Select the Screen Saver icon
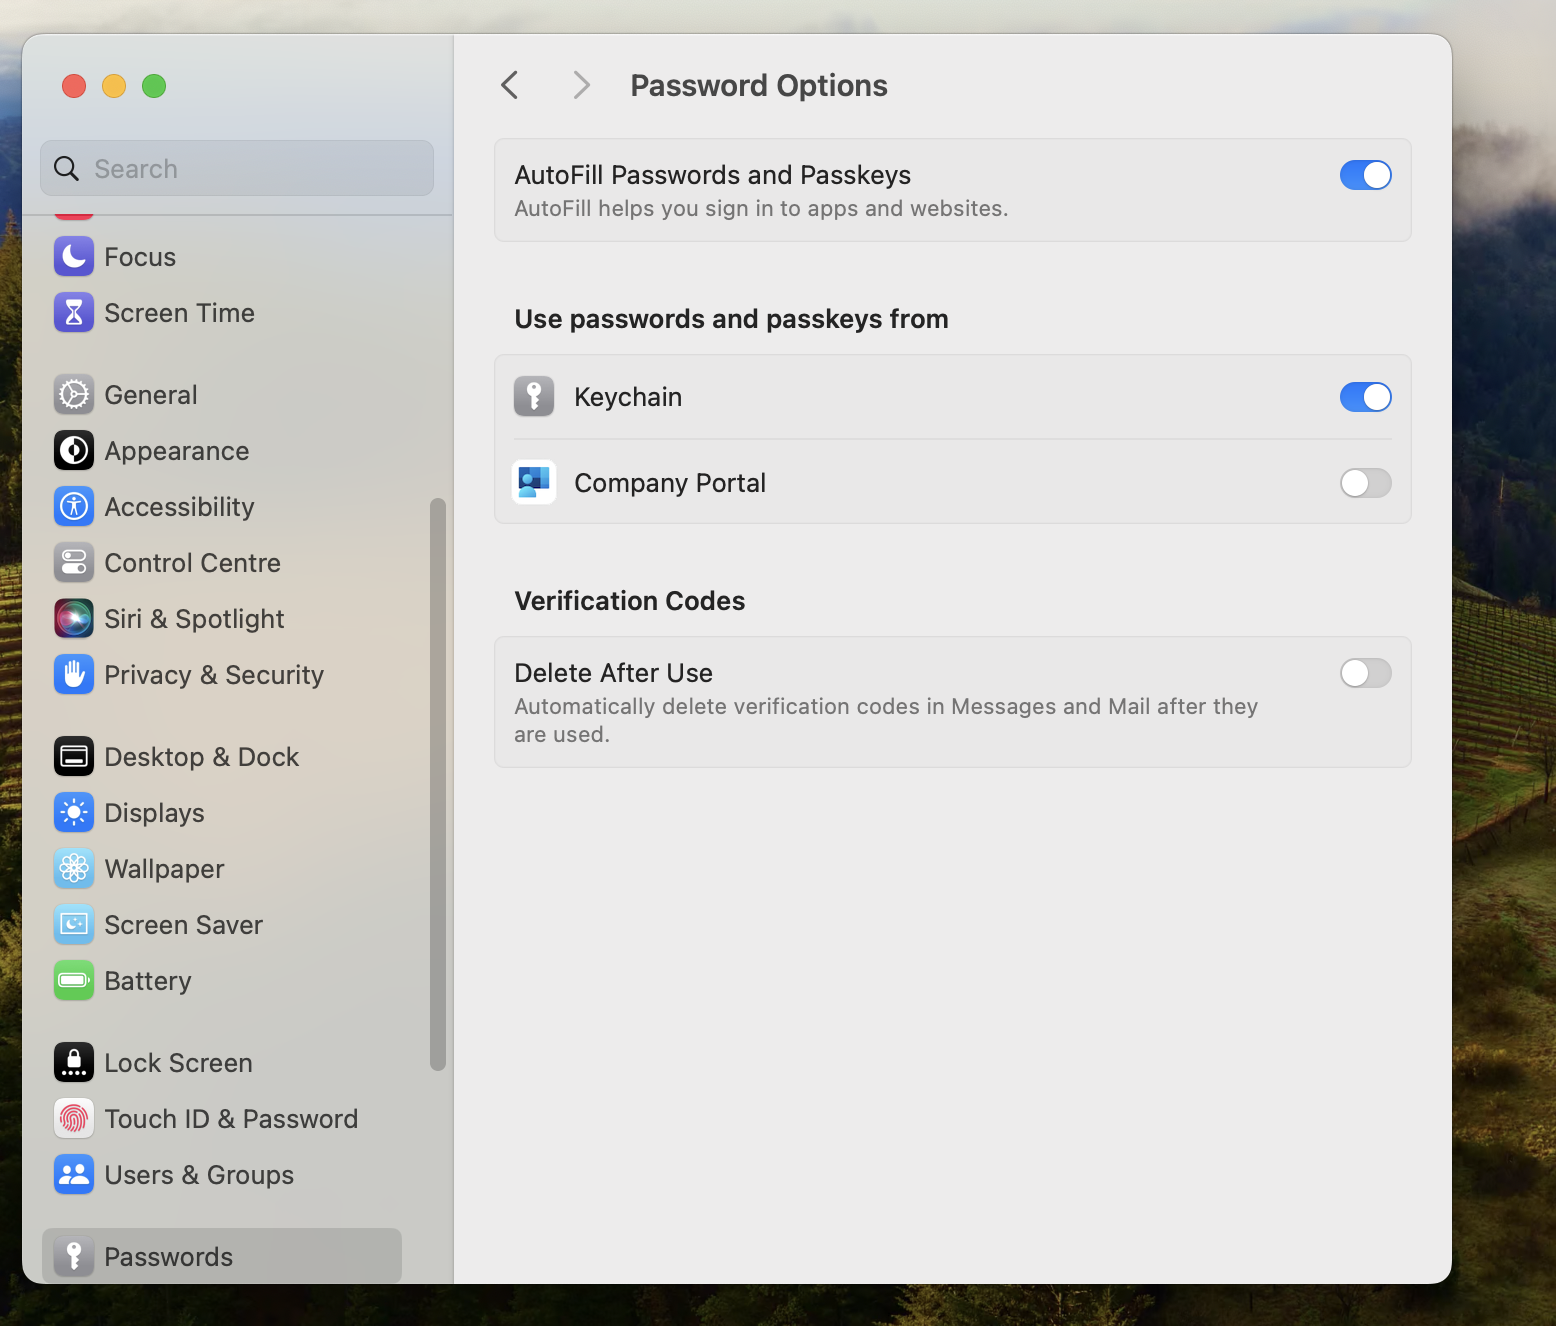Screen dimensions: 1556x1326 pyautogui.click(x=74, y=925)
